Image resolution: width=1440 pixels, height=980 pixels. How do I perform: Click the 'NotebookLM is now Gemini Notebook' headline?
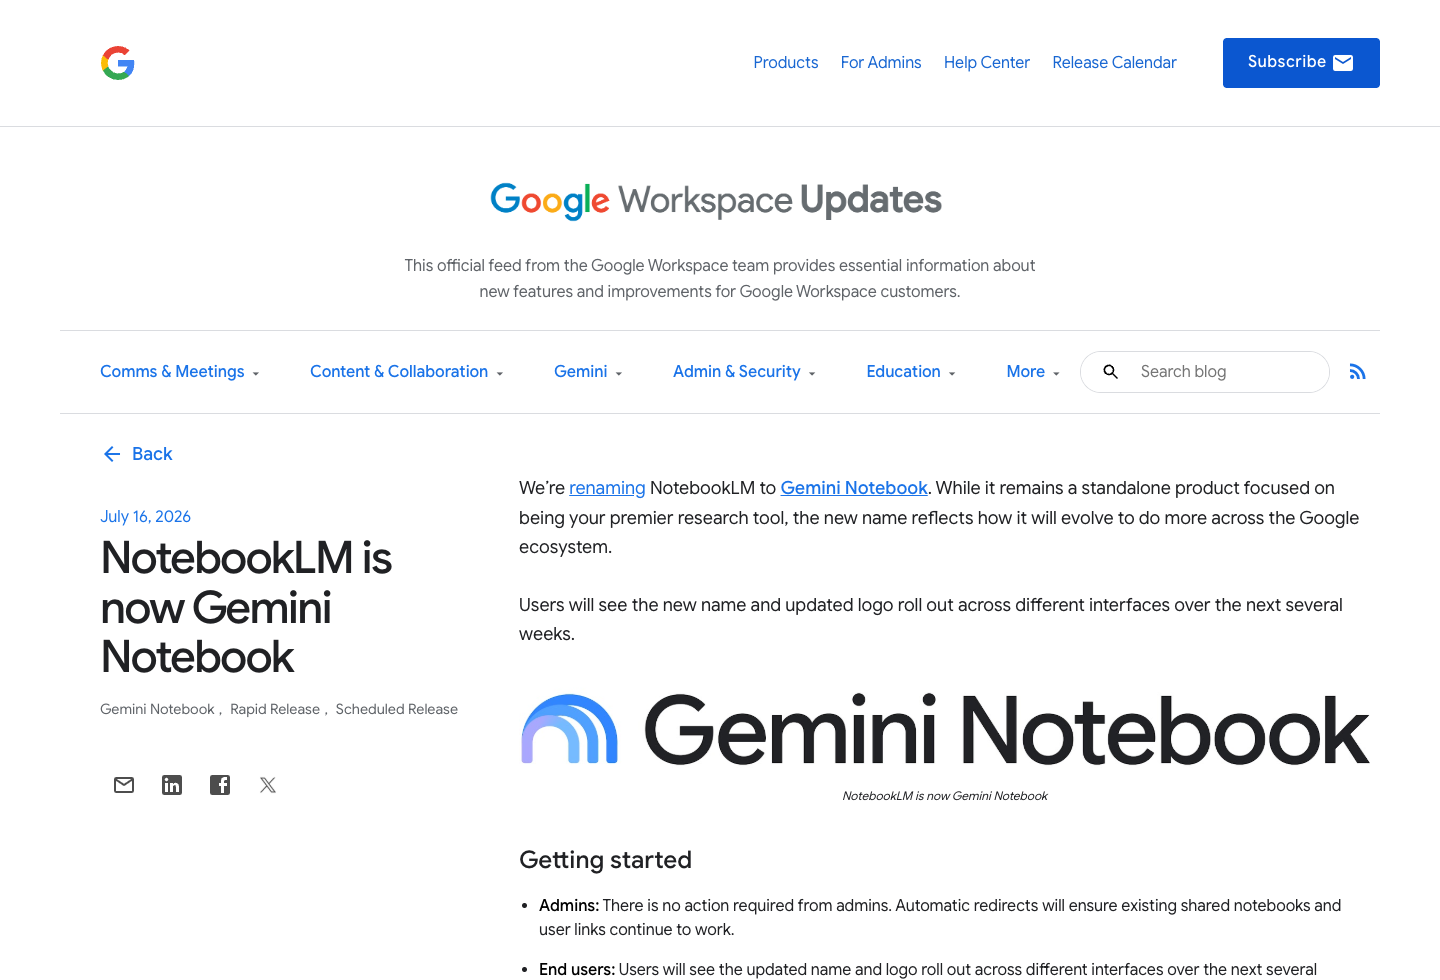(246, 607)
